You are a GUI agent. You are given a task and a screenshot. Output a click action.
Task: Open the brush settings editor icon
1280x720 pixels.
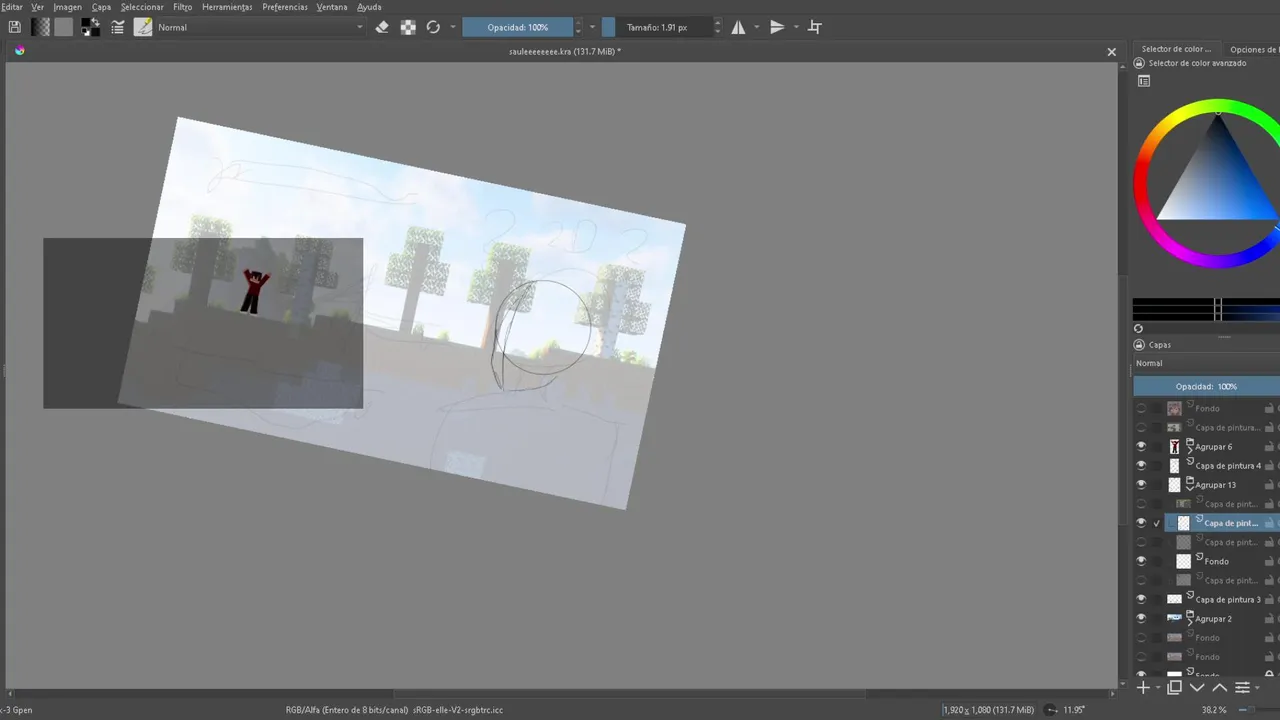(118, 27)
